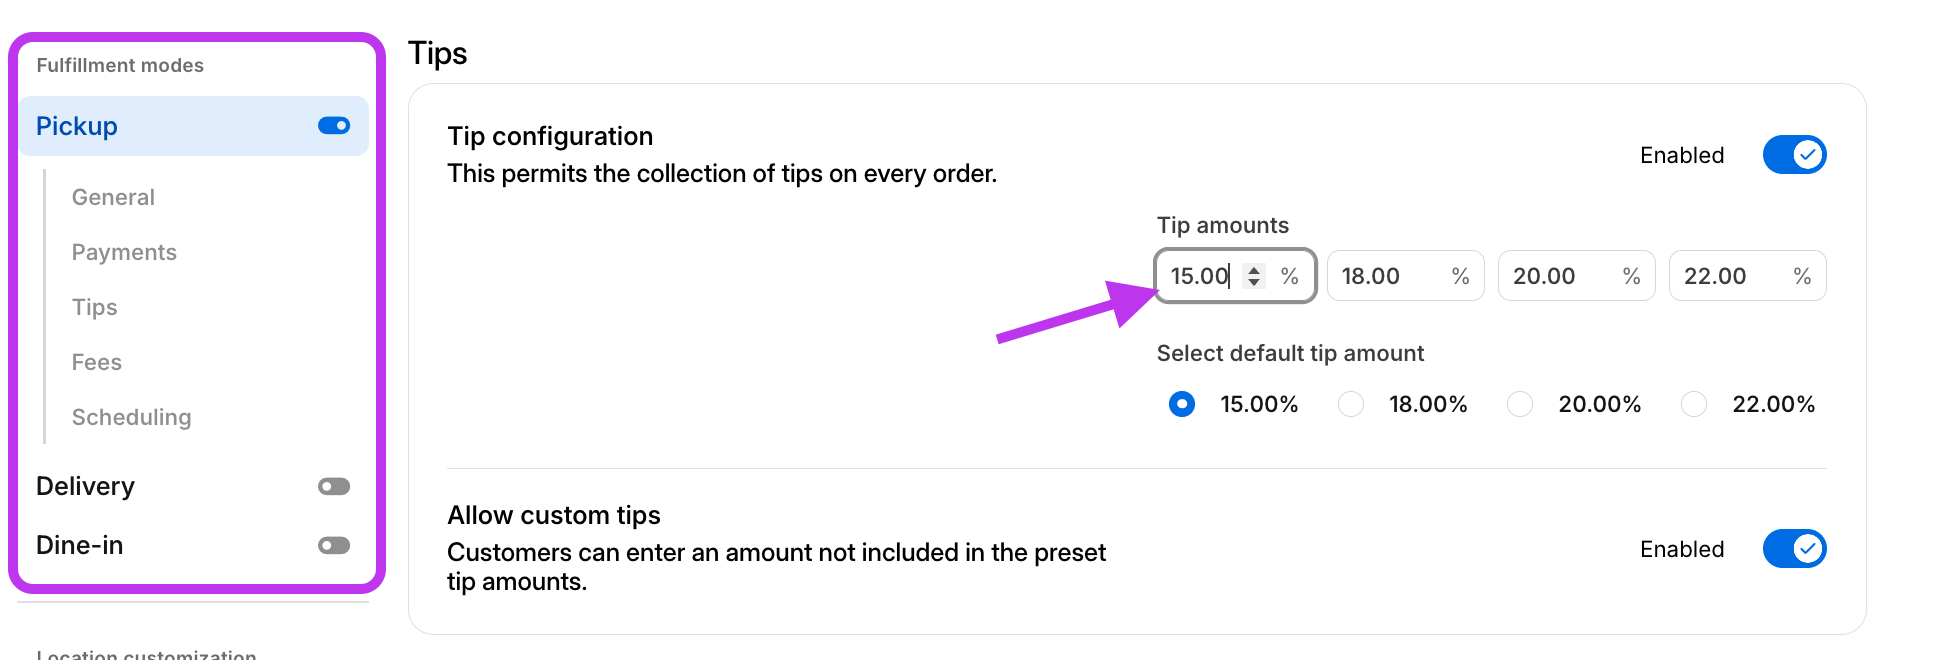Open the Tips sidebar item
1940x660 pixels.
95,307
